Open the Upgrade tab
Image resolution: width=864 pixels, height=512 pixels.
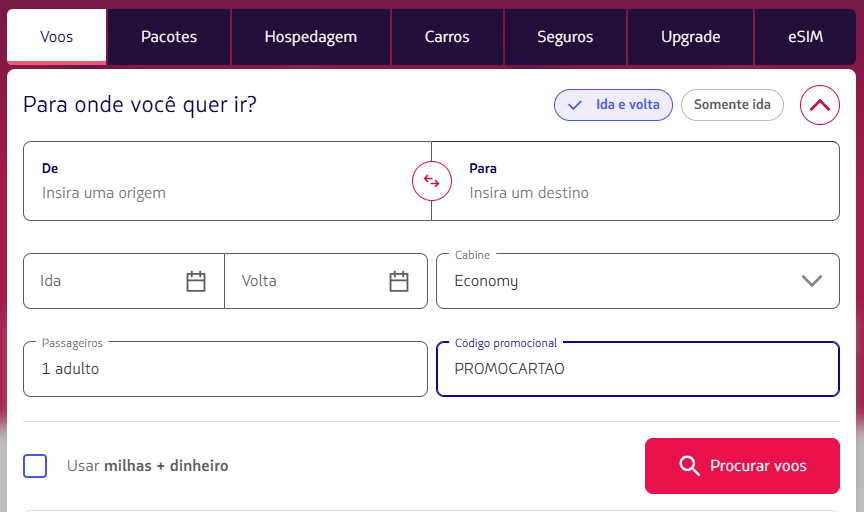pos(690,37)
